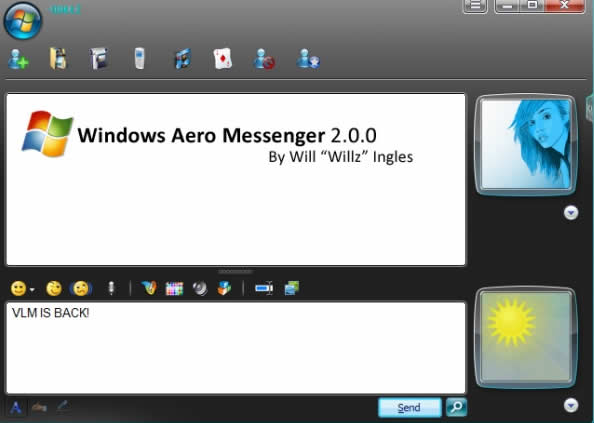Click the By Will "Willz" Ingles text
594x423 pixels.
[341, 157]
